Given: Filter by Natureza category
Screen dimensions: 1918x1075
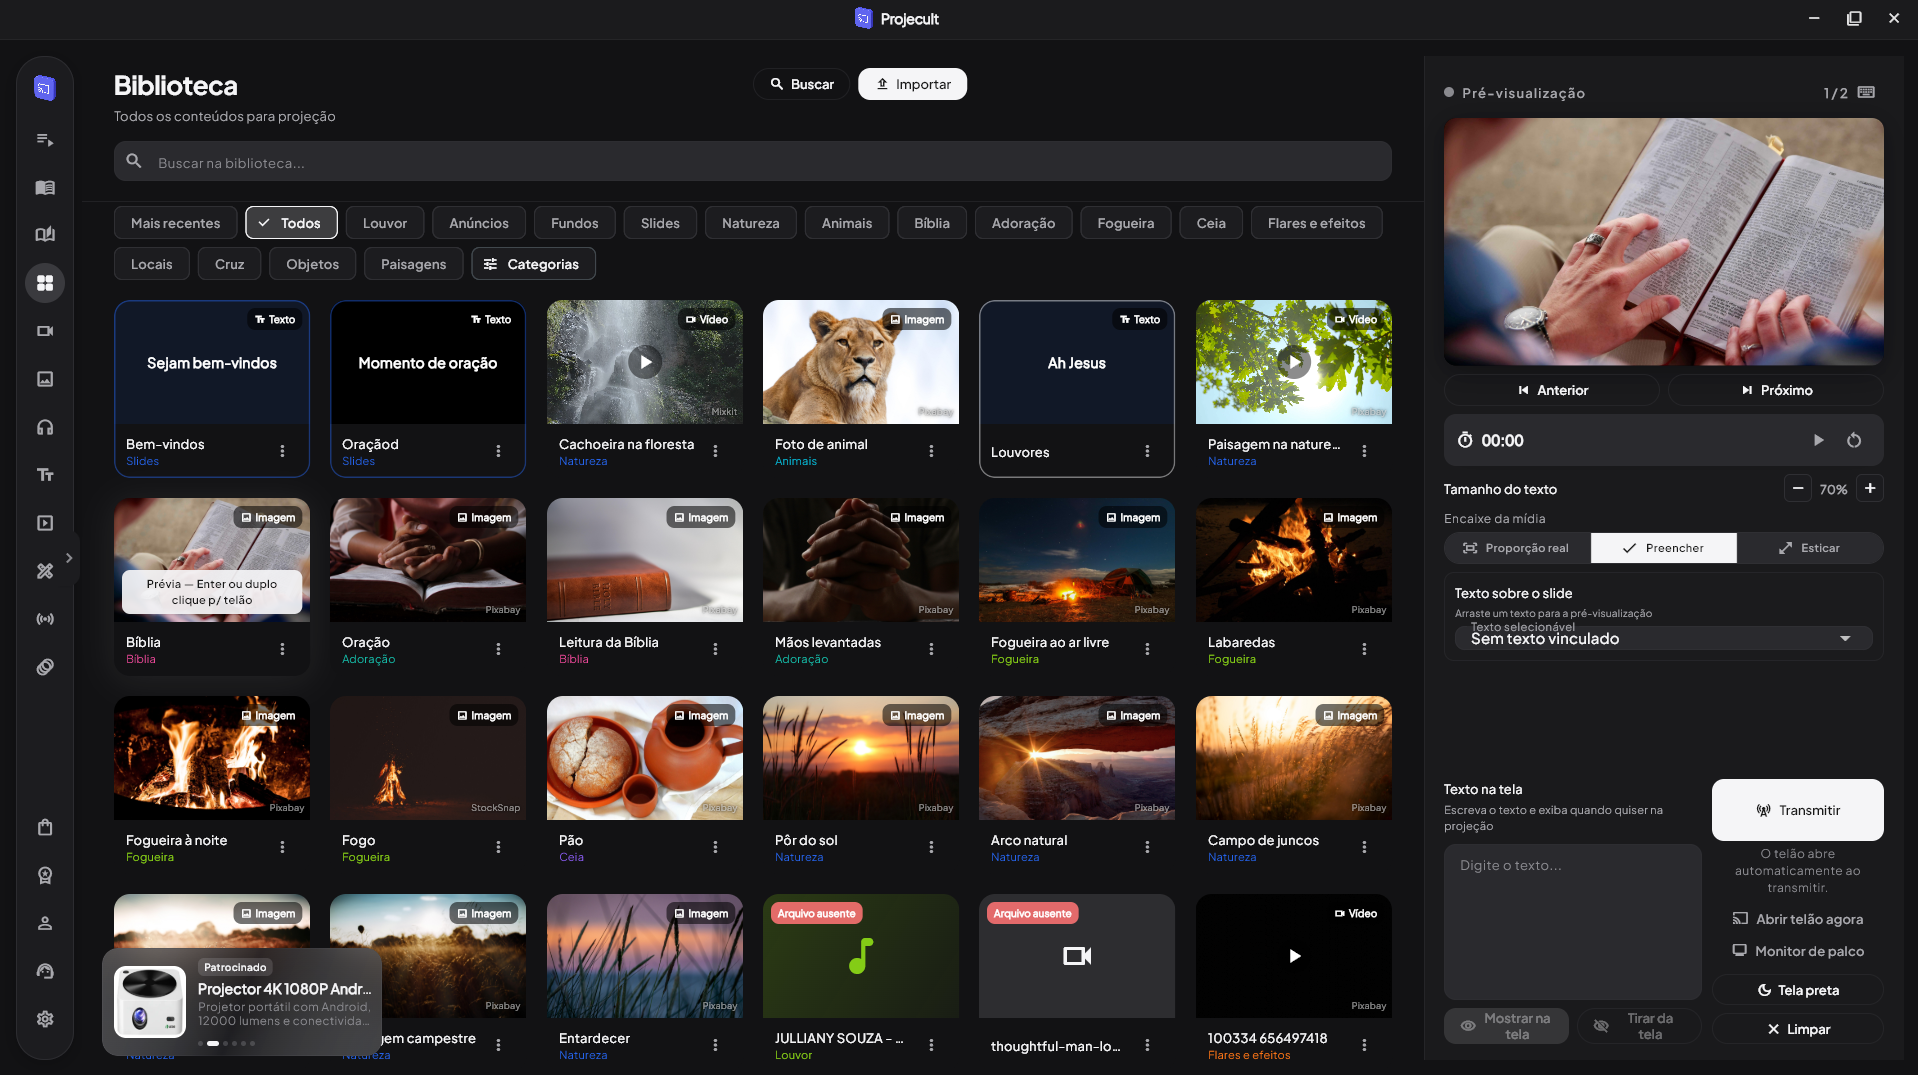Looking at the screenshot, I should click(x=750, y=223).
